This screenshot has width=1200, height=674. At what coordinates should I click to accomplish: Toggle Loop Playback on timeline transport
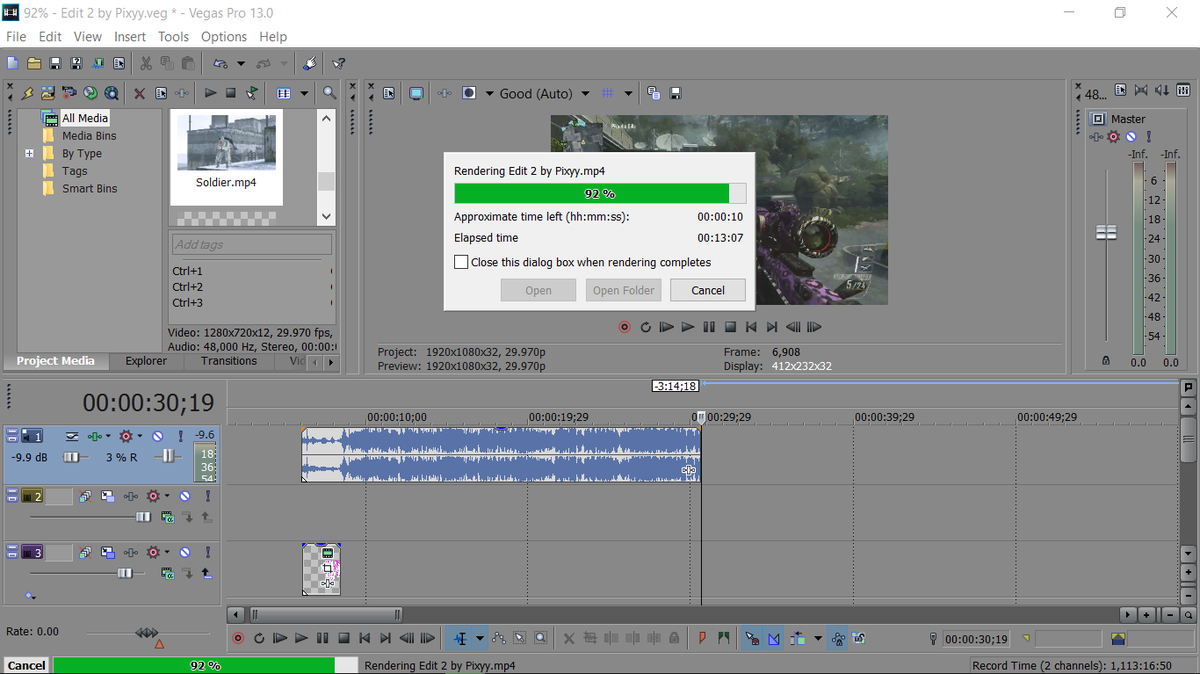(x=259, y=638)
